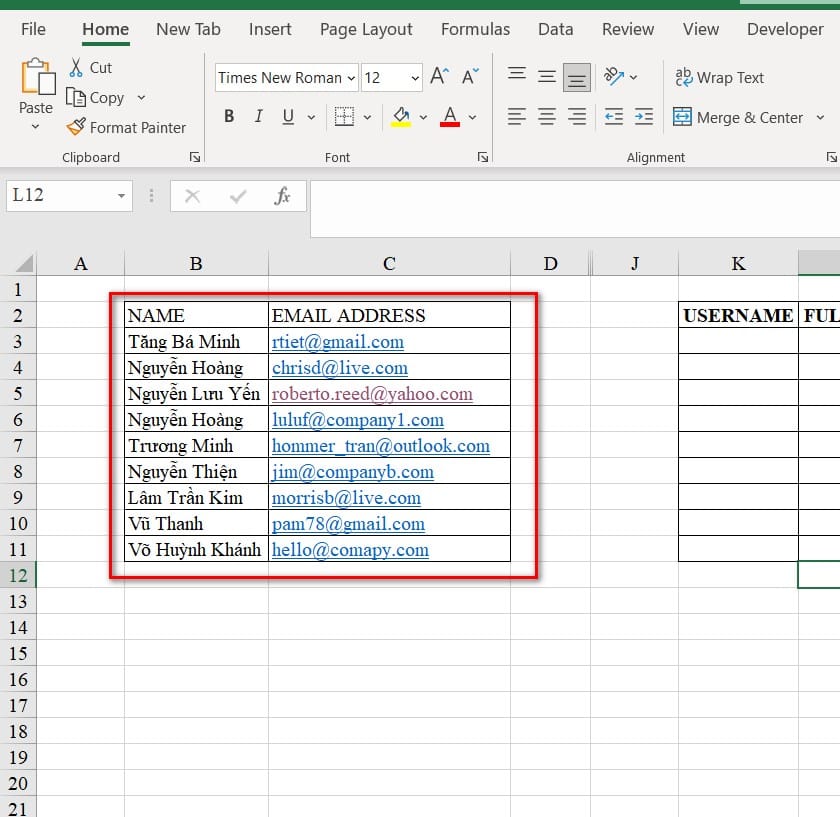Open the Developer ribbon tab
This screenshot has width=840, height=817.
(x=785, y=30)
